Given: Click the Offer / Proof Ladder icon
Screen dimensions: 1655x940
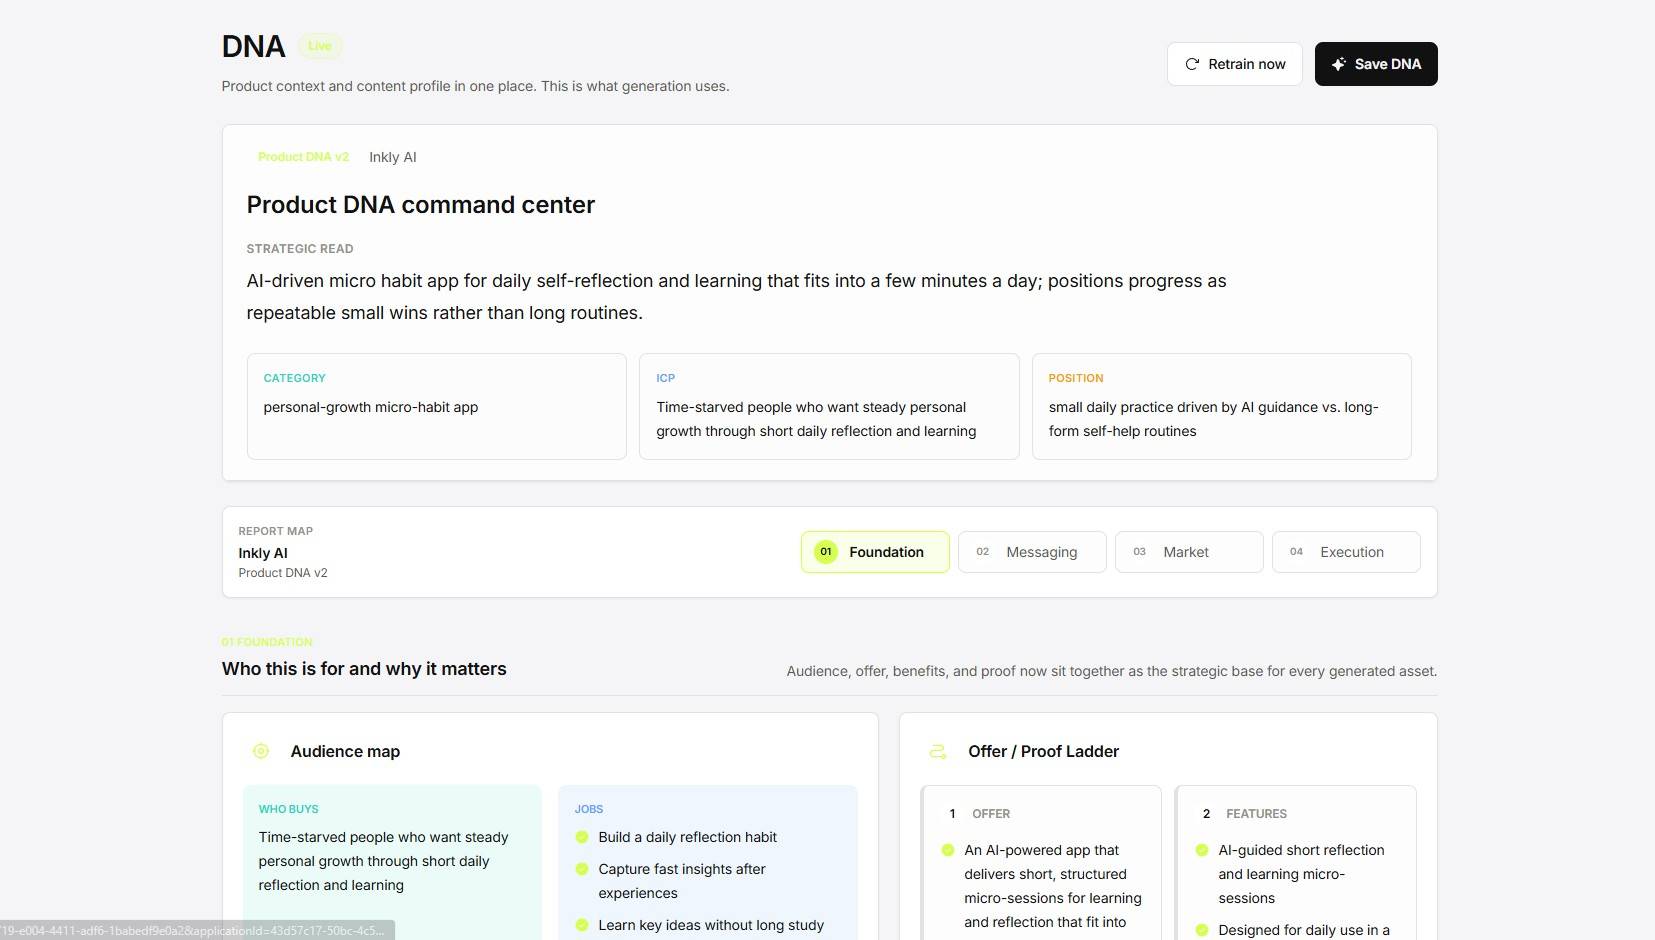Looking at the screenshot, I should pyautogui.click(x=938, y=751).
